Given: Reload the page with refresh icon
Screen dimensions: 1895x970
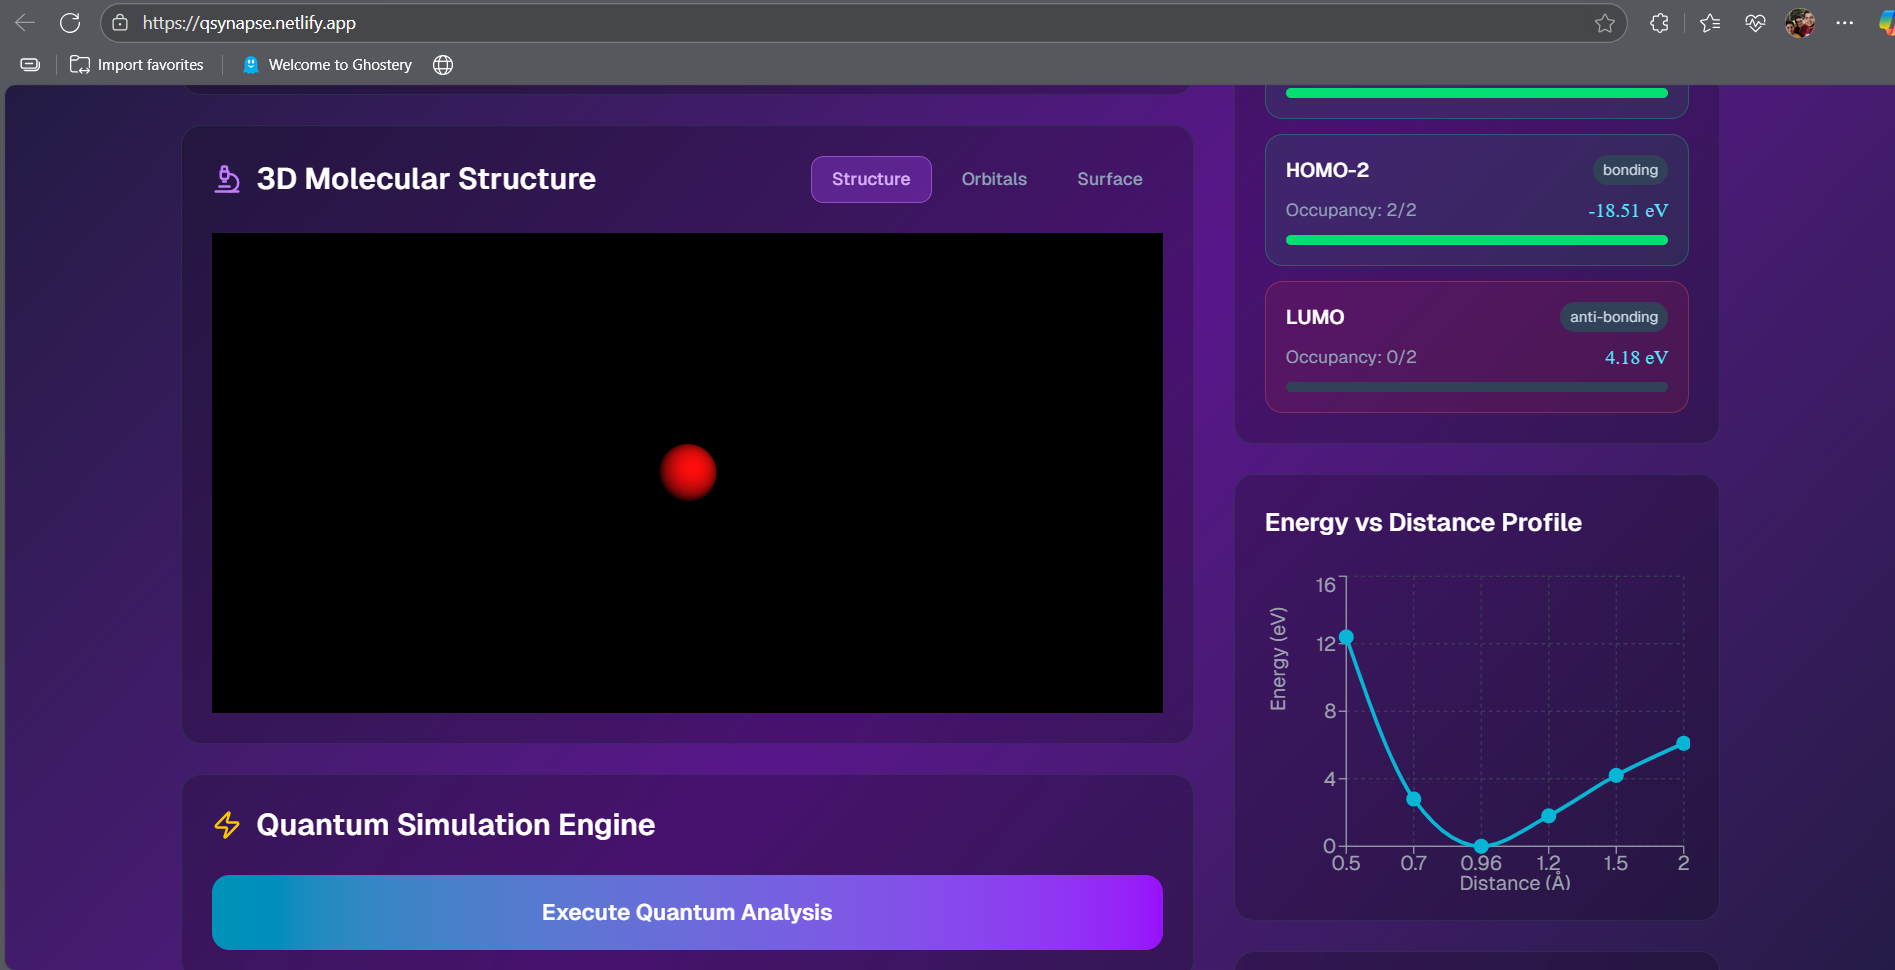Looking at the screenshot, I should tap(70, 23).
